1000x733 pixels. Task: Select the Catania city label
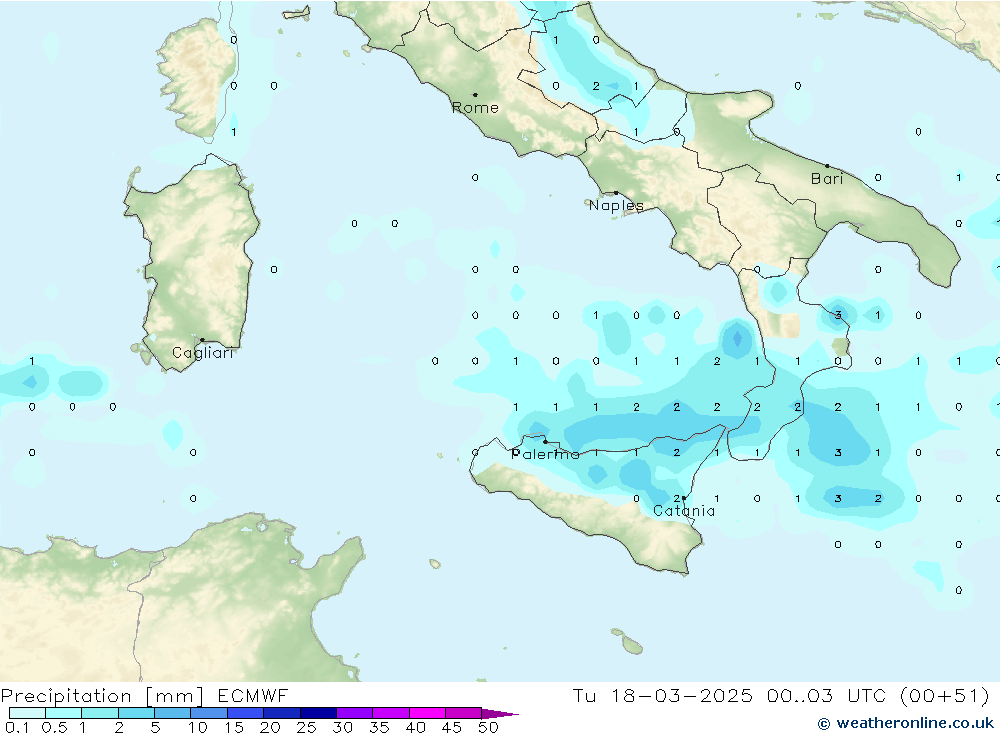(x=684, y=511)
